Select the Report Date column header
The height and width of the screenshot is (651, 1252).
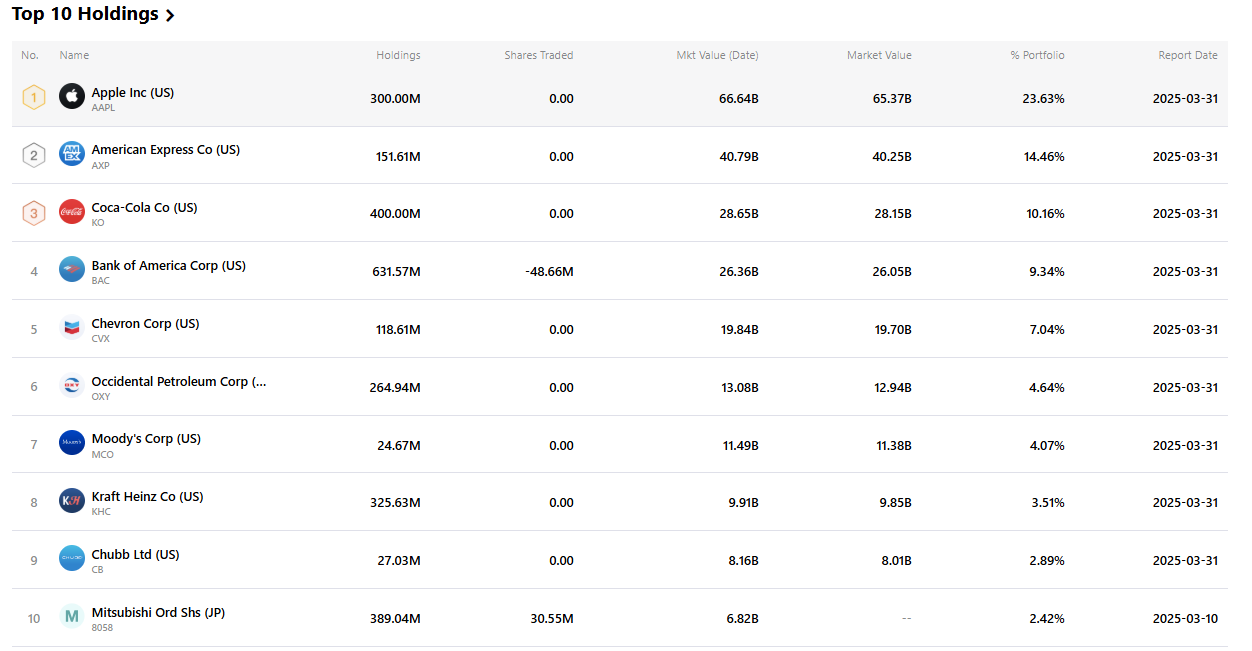pos(1188,56)
